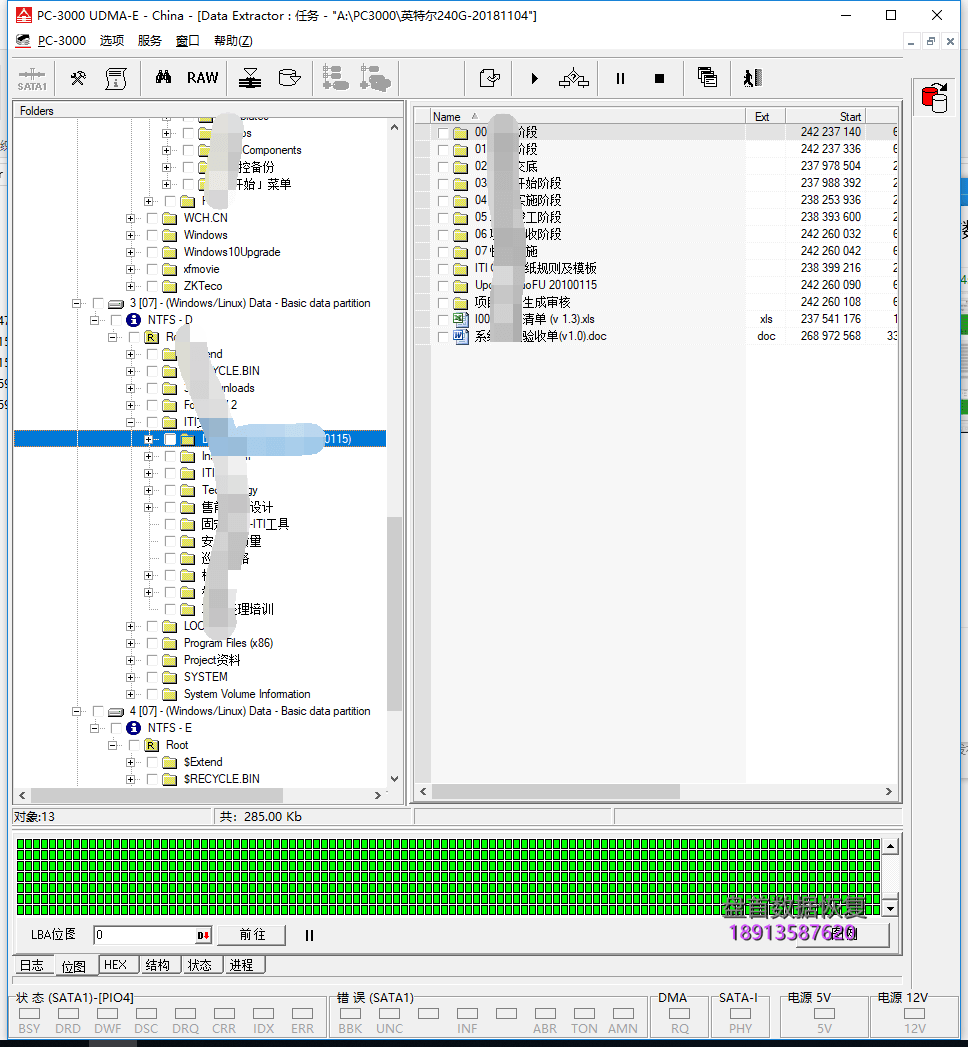
Task: Sort file list by Start column
Action: pyautogui.click(x=824, y=117)
